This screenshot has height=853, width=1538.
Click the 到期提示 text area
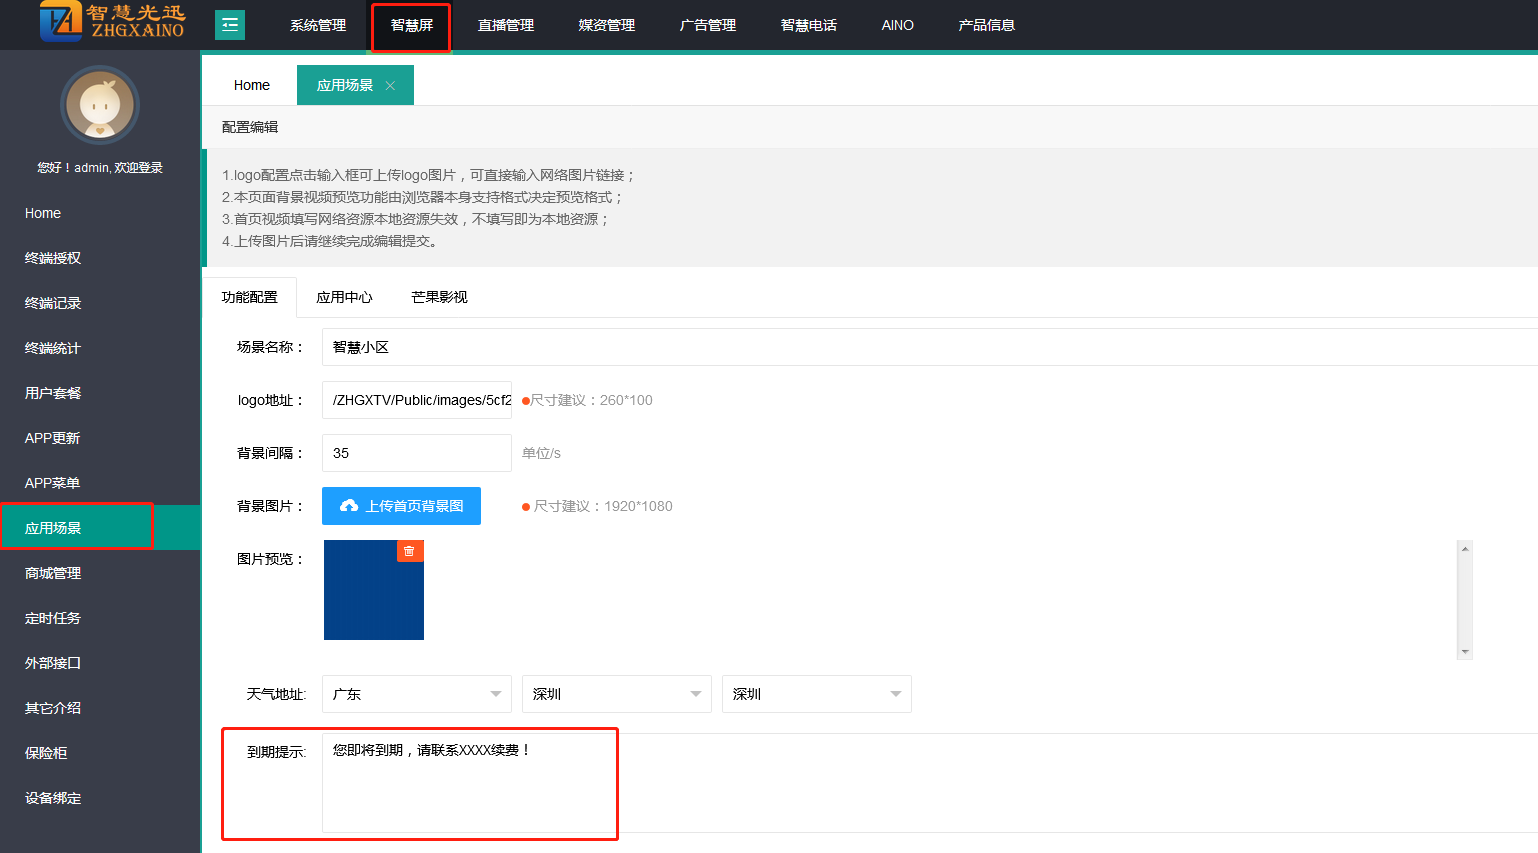(x=930, y=783)
